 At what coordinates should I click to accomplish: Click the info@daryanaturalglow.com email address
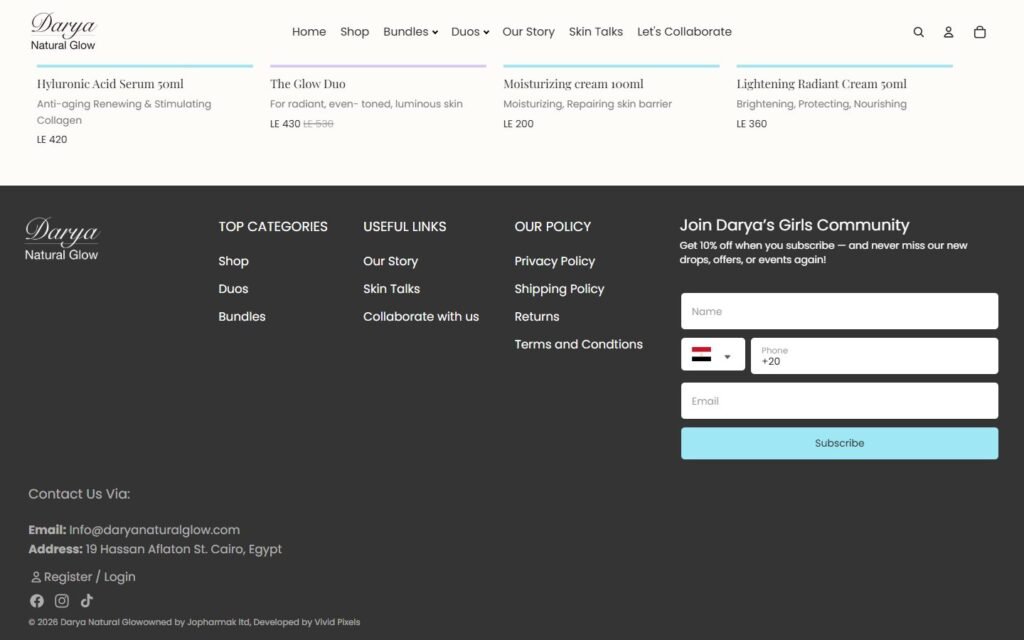154,530
